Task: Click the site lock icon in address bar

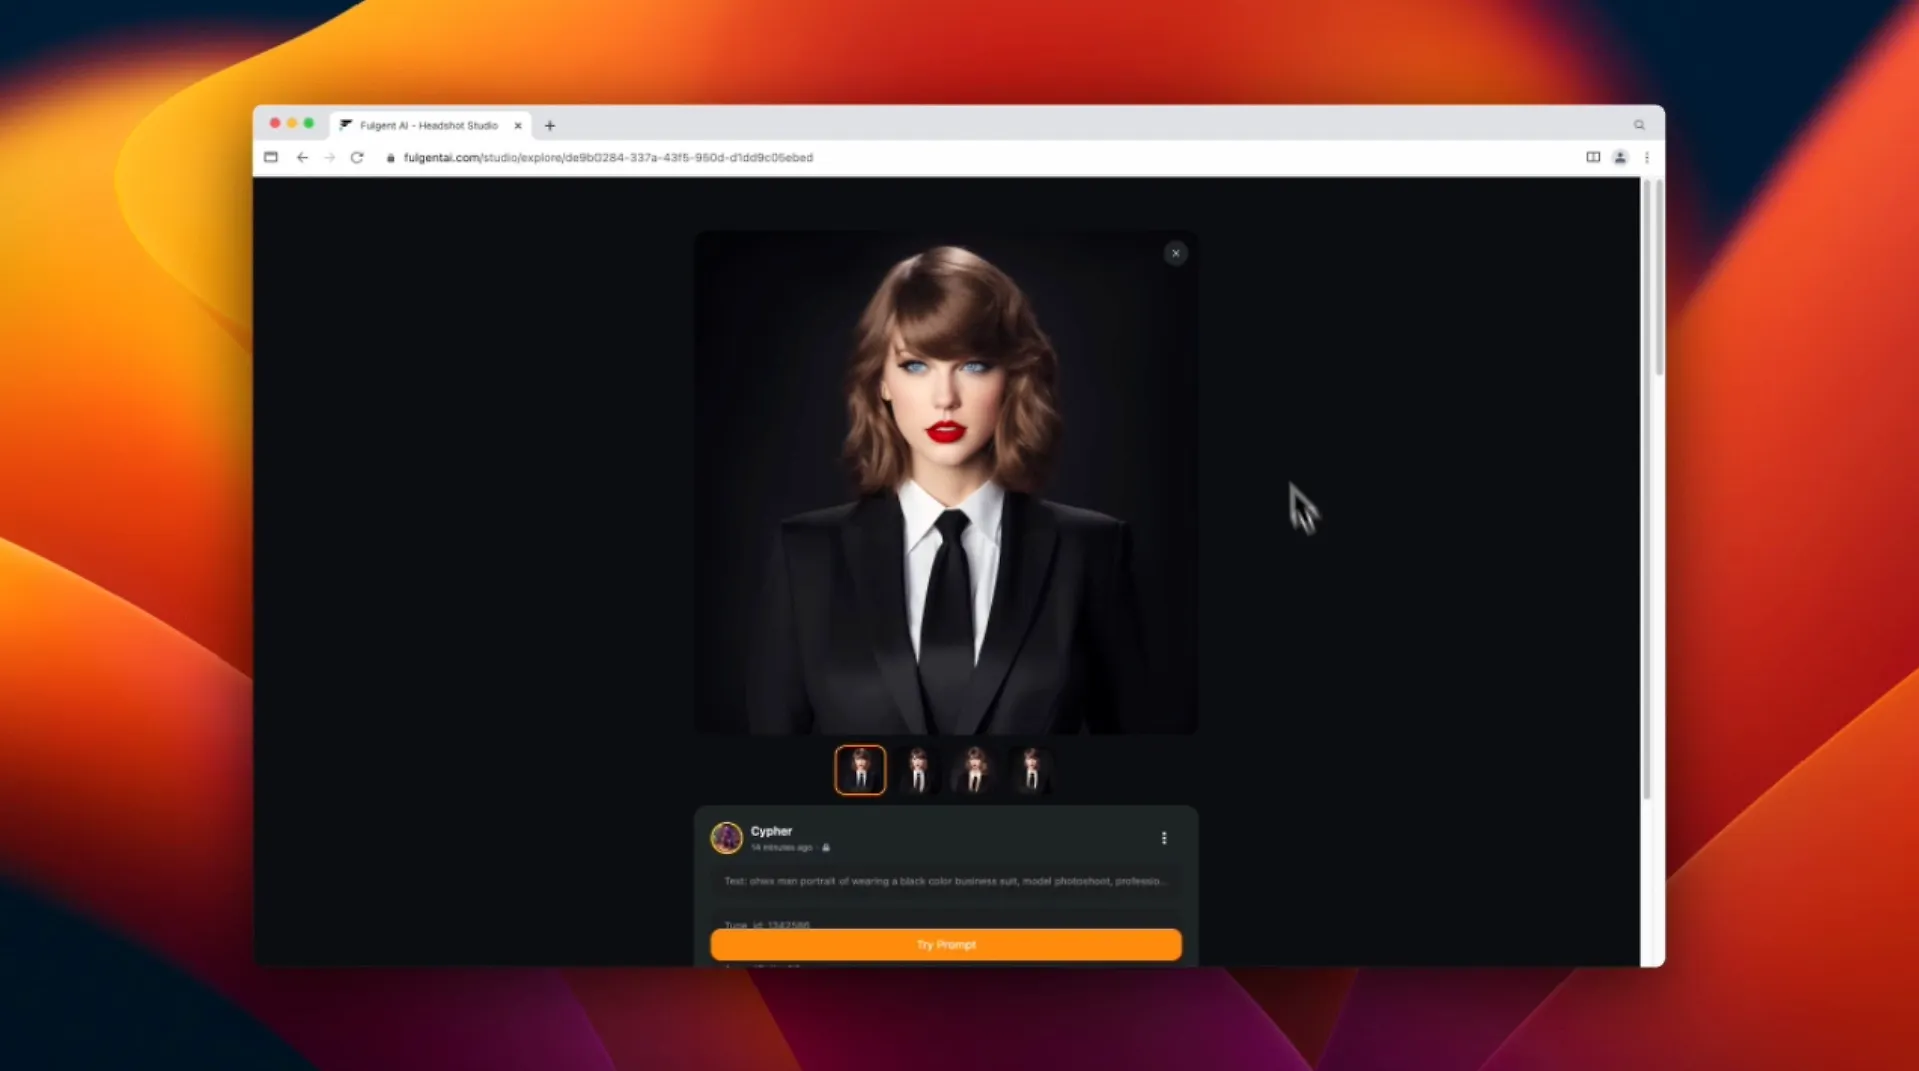Action: [x=390, y=158]
